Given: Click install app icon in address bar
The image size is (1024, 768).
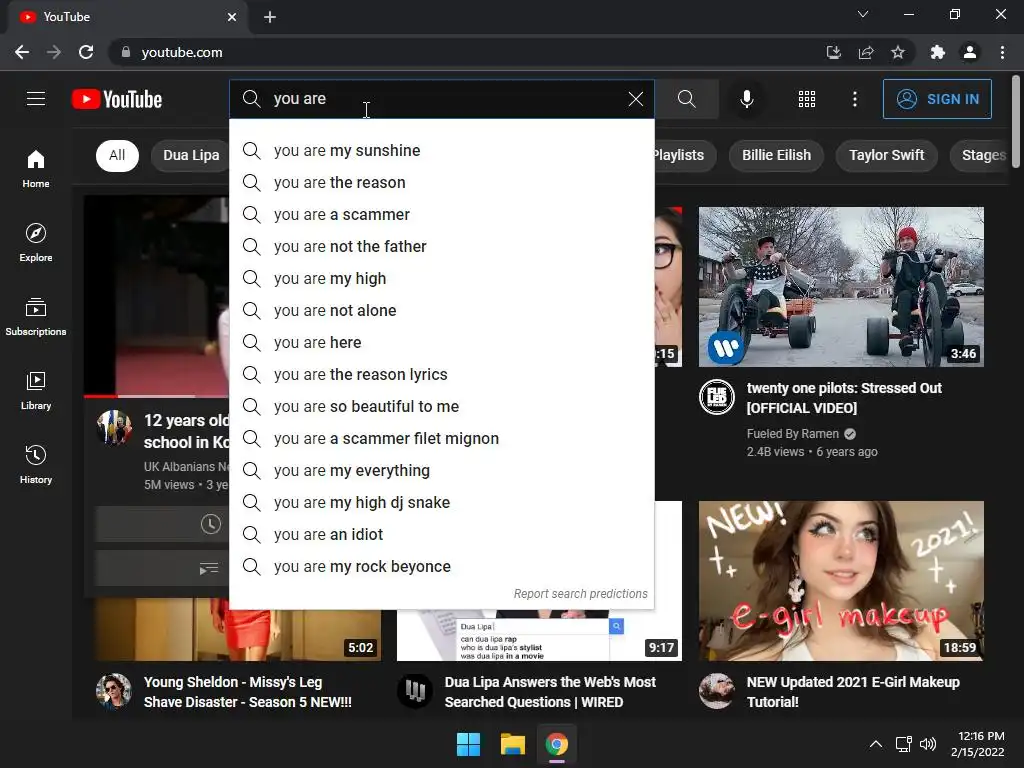Looking at the screenshot, I should (x=834, y=52).
